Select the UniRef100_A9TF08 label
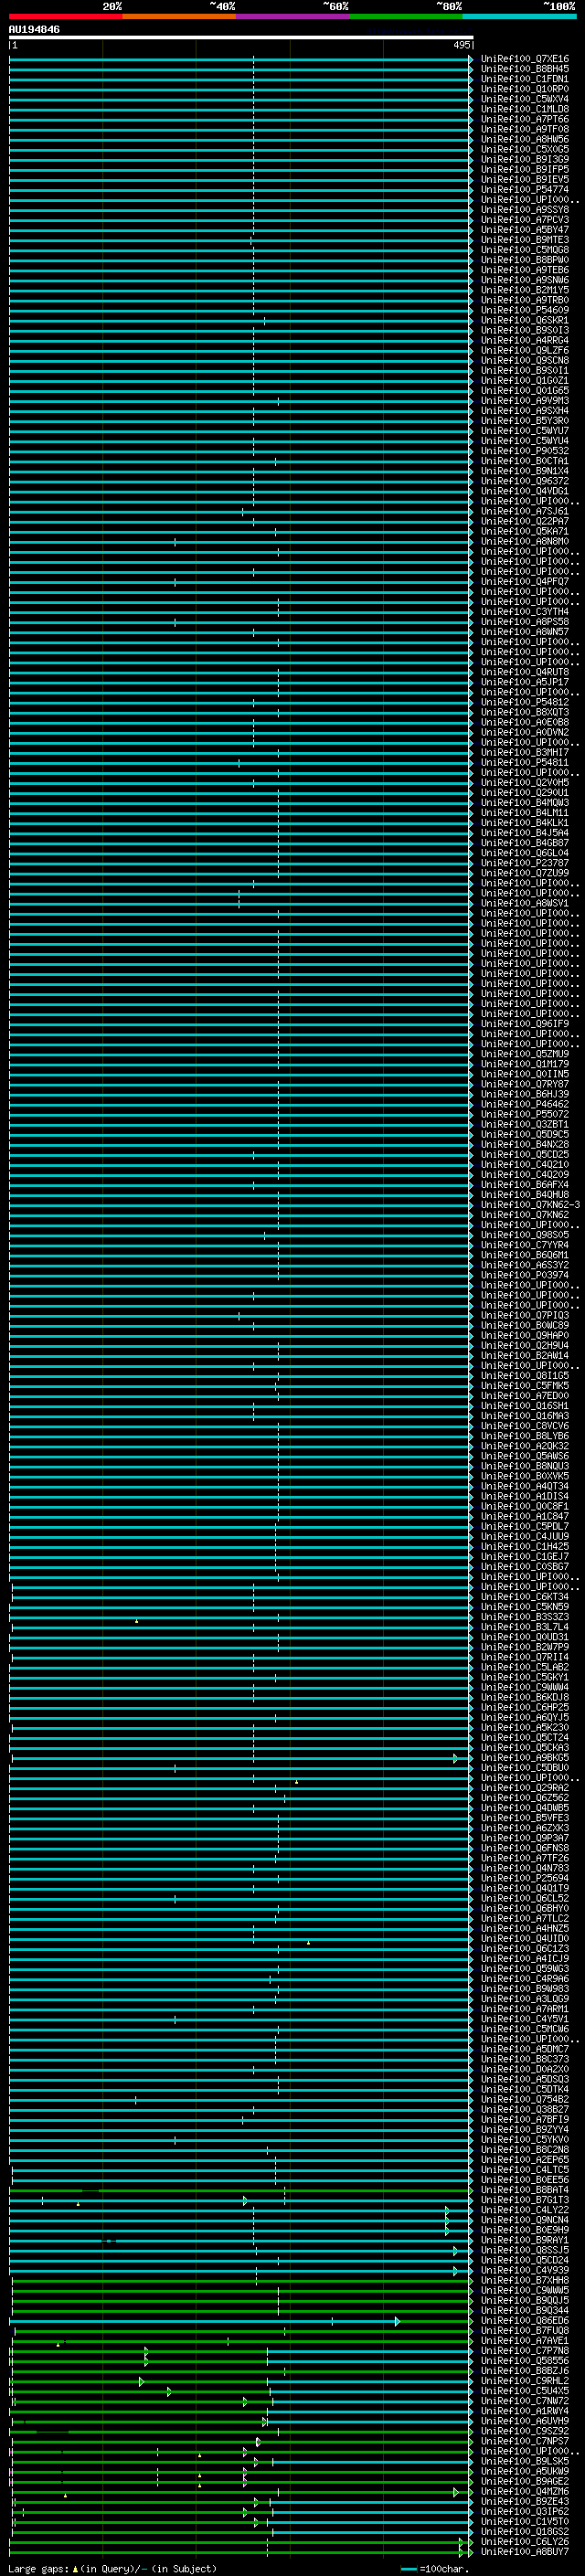The image size is (585, 2576). coord(525,129)
